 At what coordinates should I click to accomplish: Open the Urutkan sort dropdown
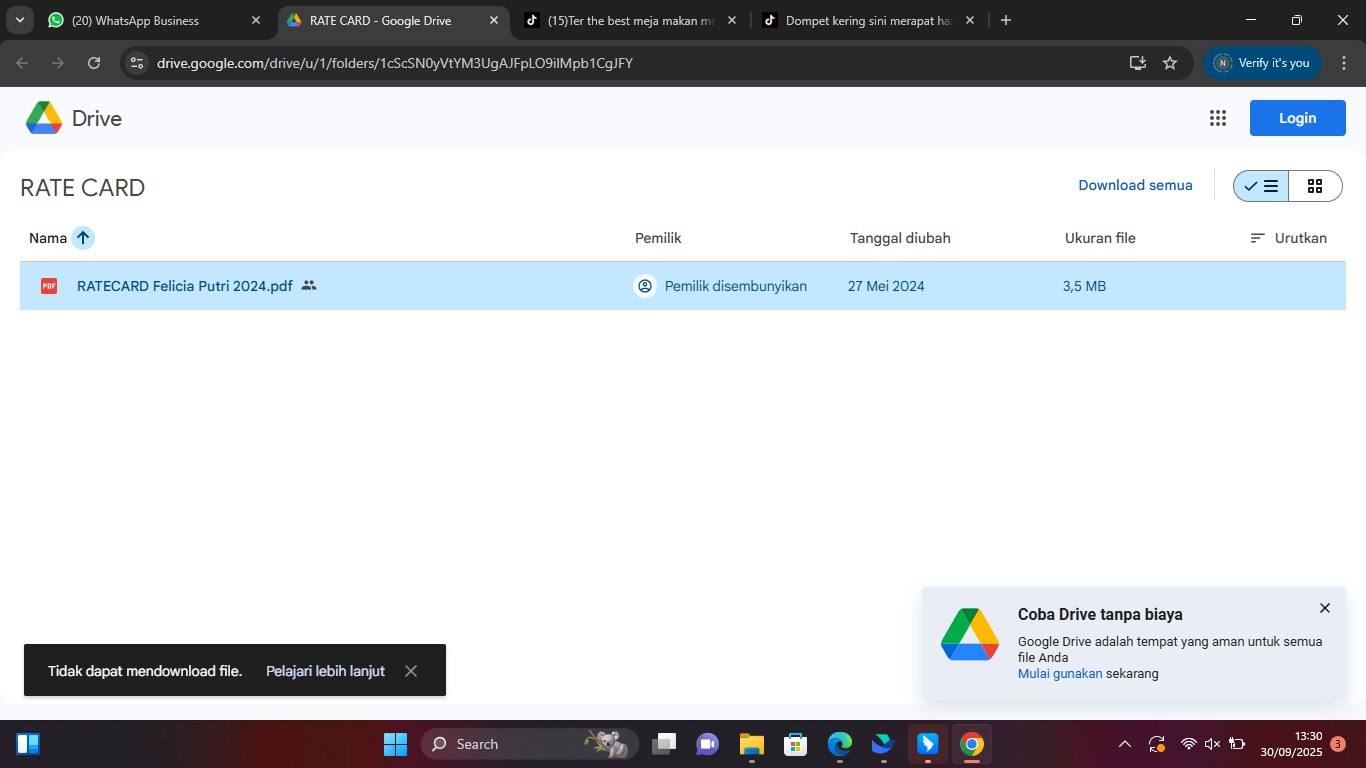pos(1289,238)
